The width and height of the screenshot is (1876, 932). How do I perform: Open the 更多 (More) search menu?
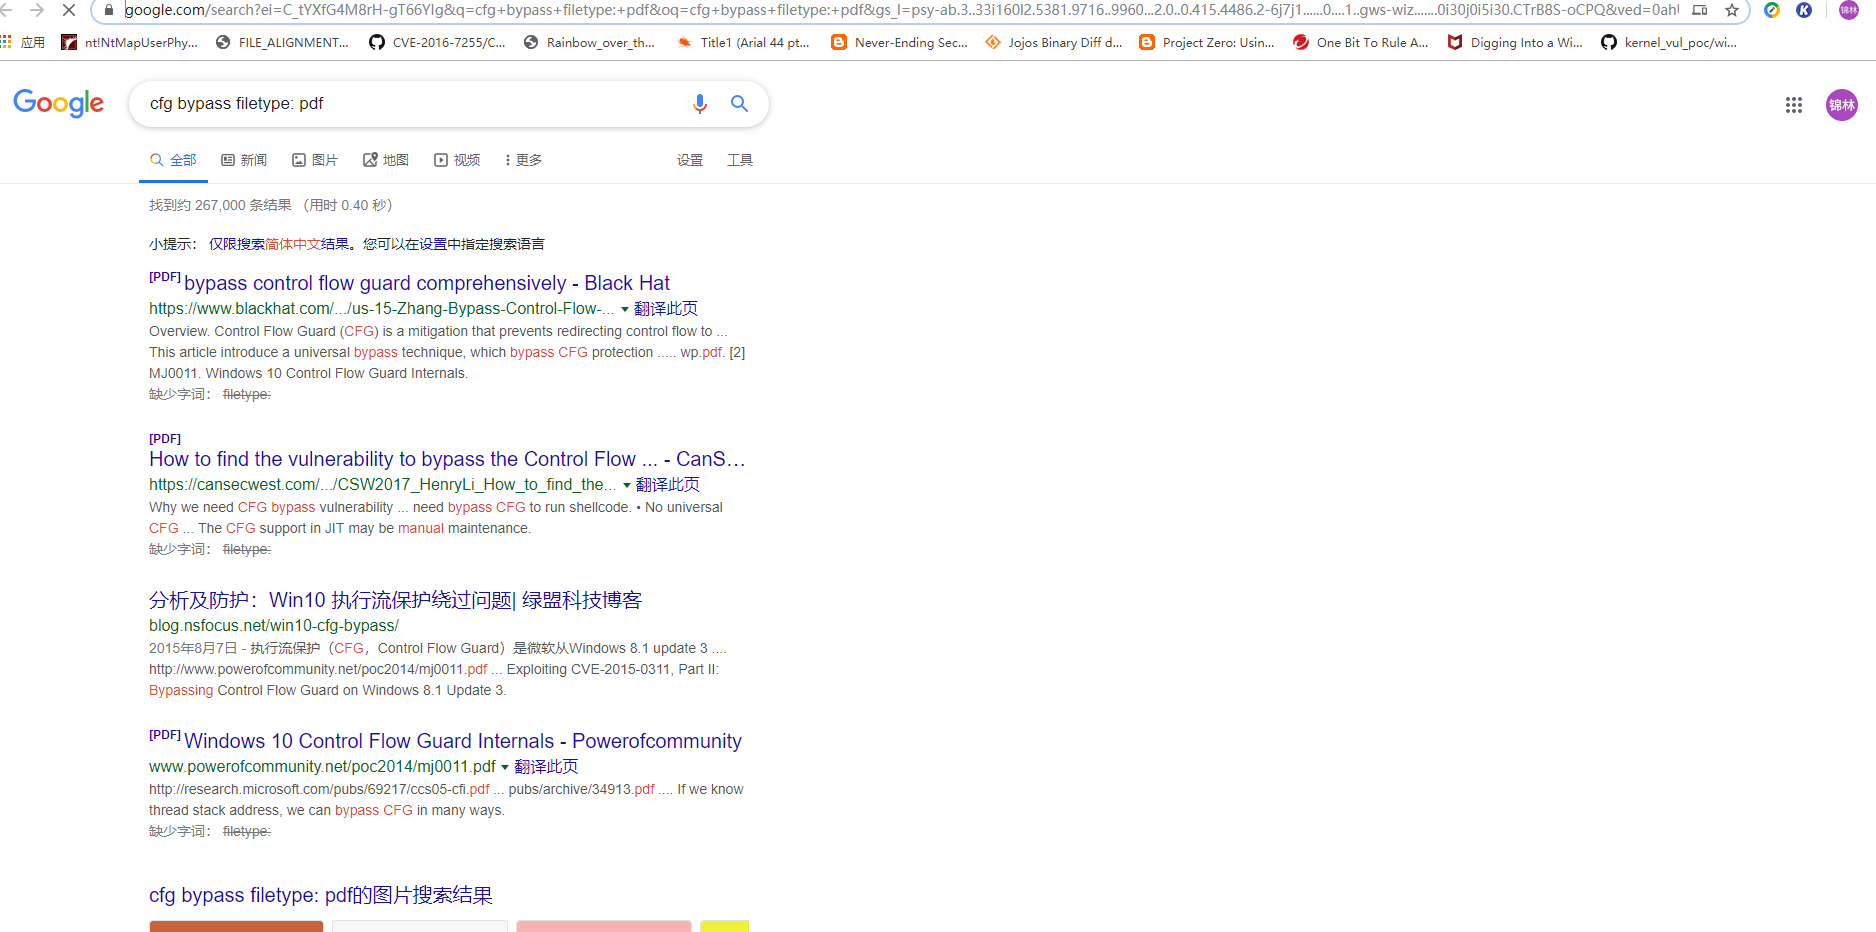[524, 160]
